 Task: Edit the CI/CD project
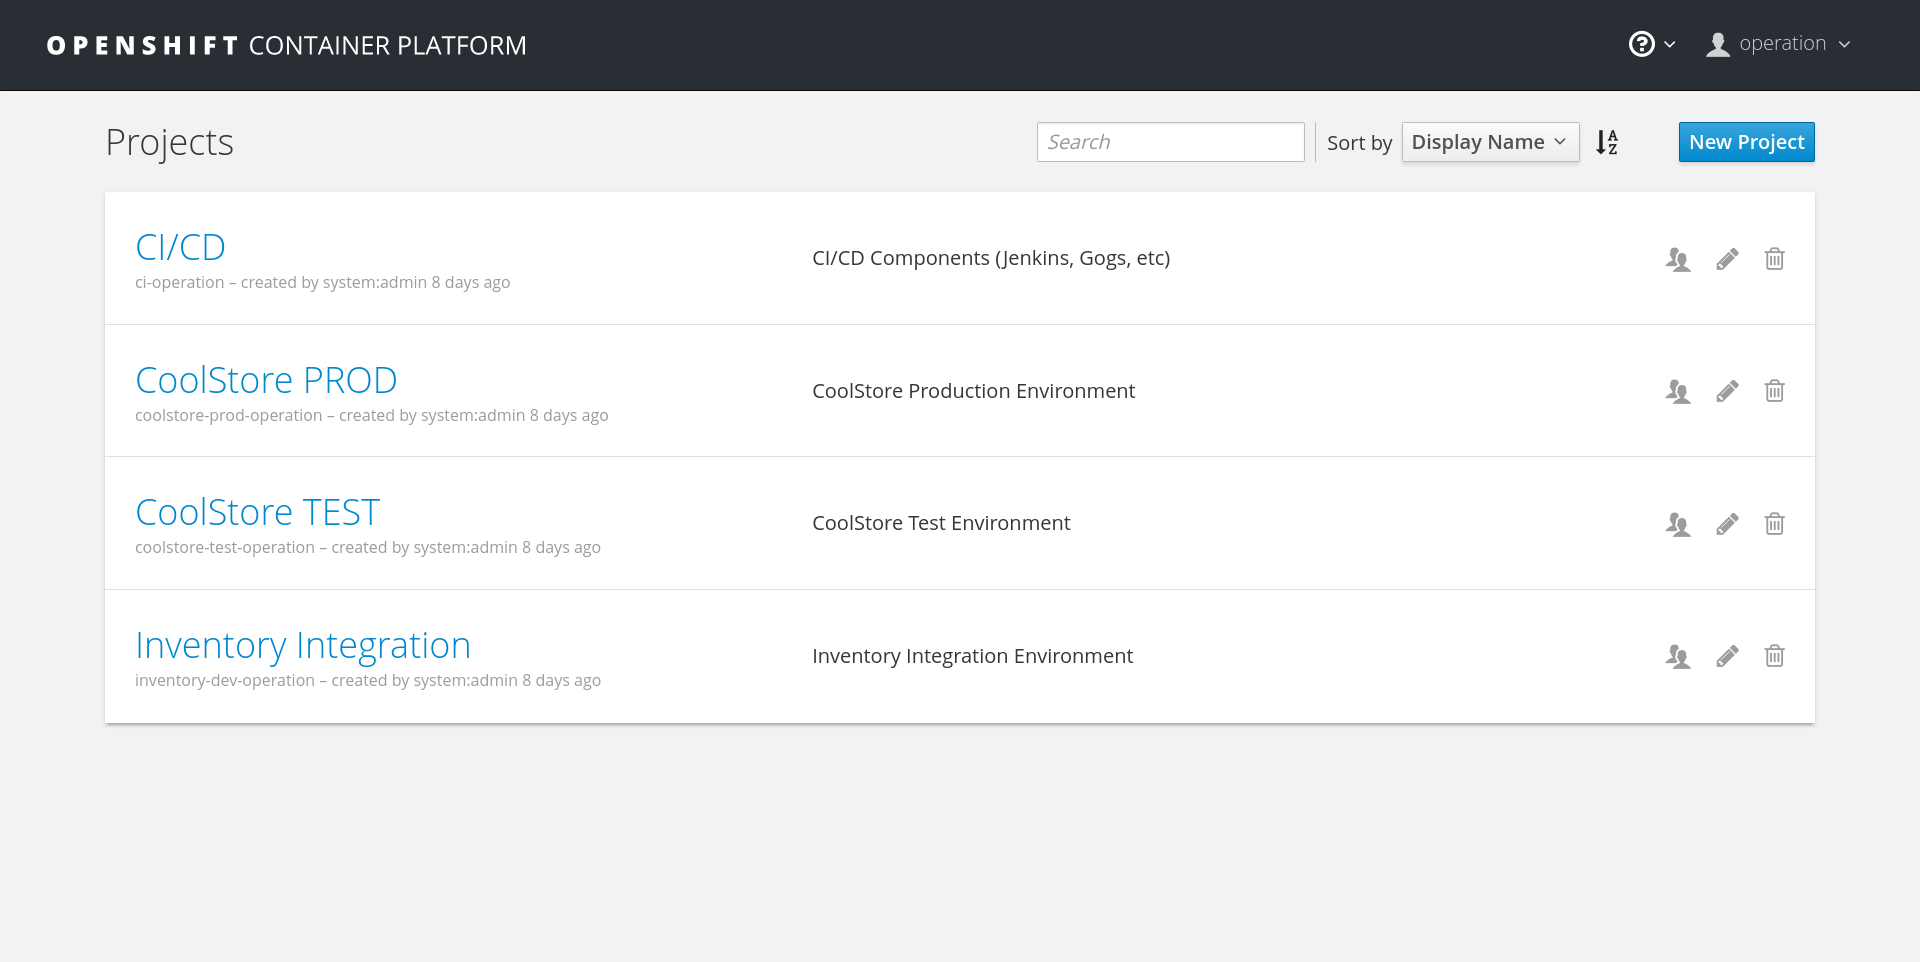coord(1727,259)
